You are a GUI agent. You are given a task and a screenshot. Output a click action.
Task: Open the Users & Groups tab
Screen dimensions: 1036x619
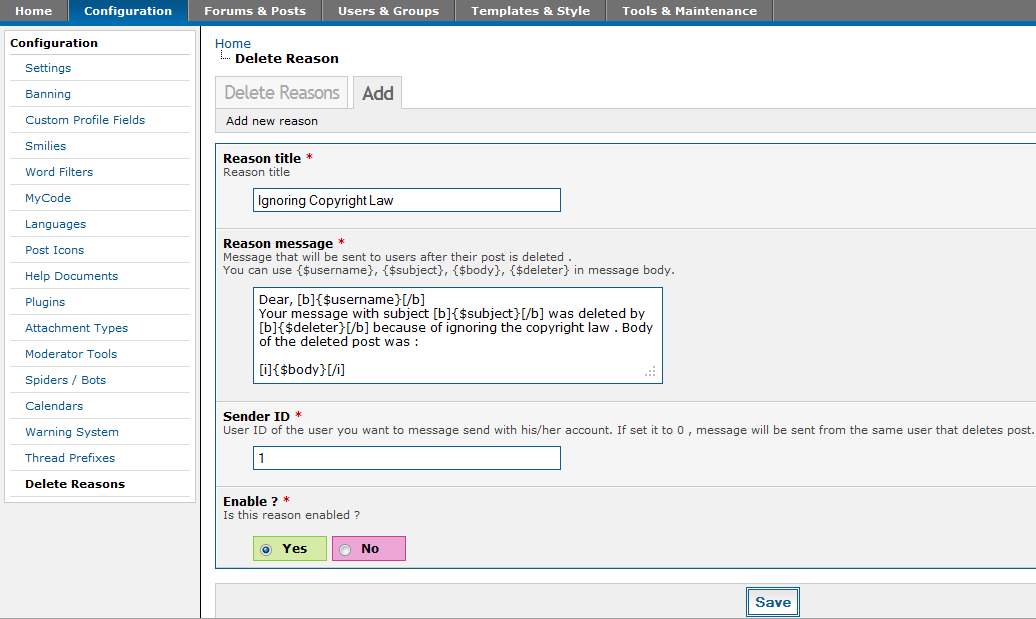coord(388,11)
